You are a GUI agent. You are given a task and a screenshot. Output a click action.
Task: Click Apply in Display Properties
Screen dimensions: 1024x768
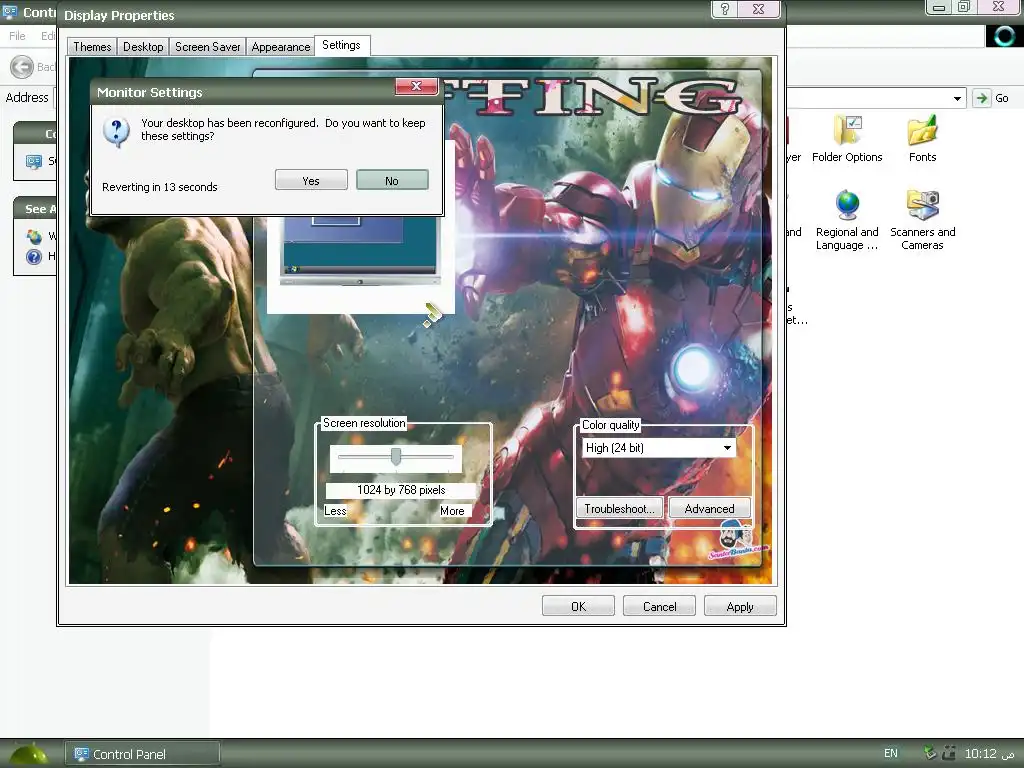click(x=740, y=607)
